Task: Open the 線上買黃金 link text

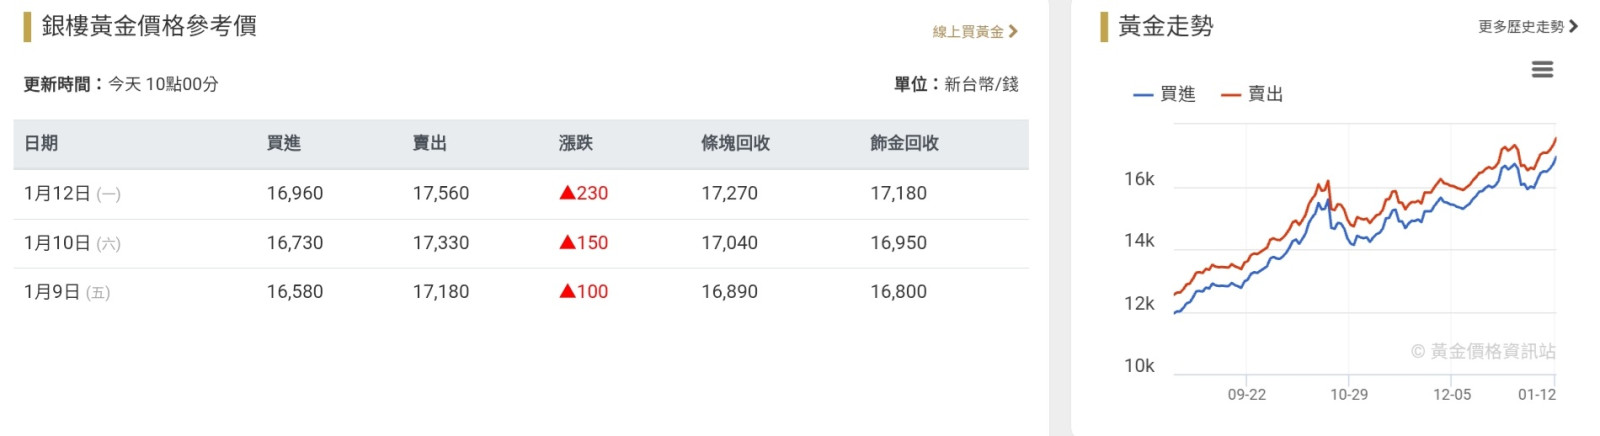Action: [967, 32]
